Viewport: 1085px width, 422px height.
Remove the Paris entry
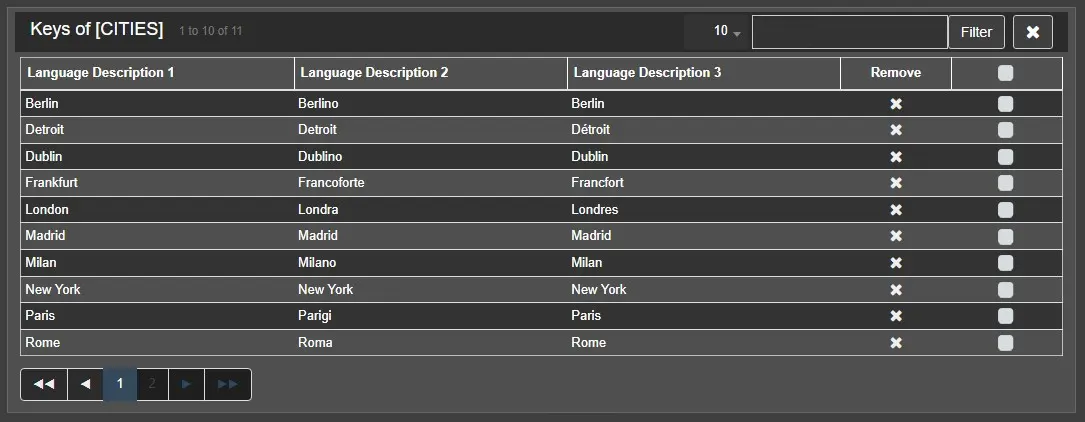pyautogui.click(x=896, y=316)
